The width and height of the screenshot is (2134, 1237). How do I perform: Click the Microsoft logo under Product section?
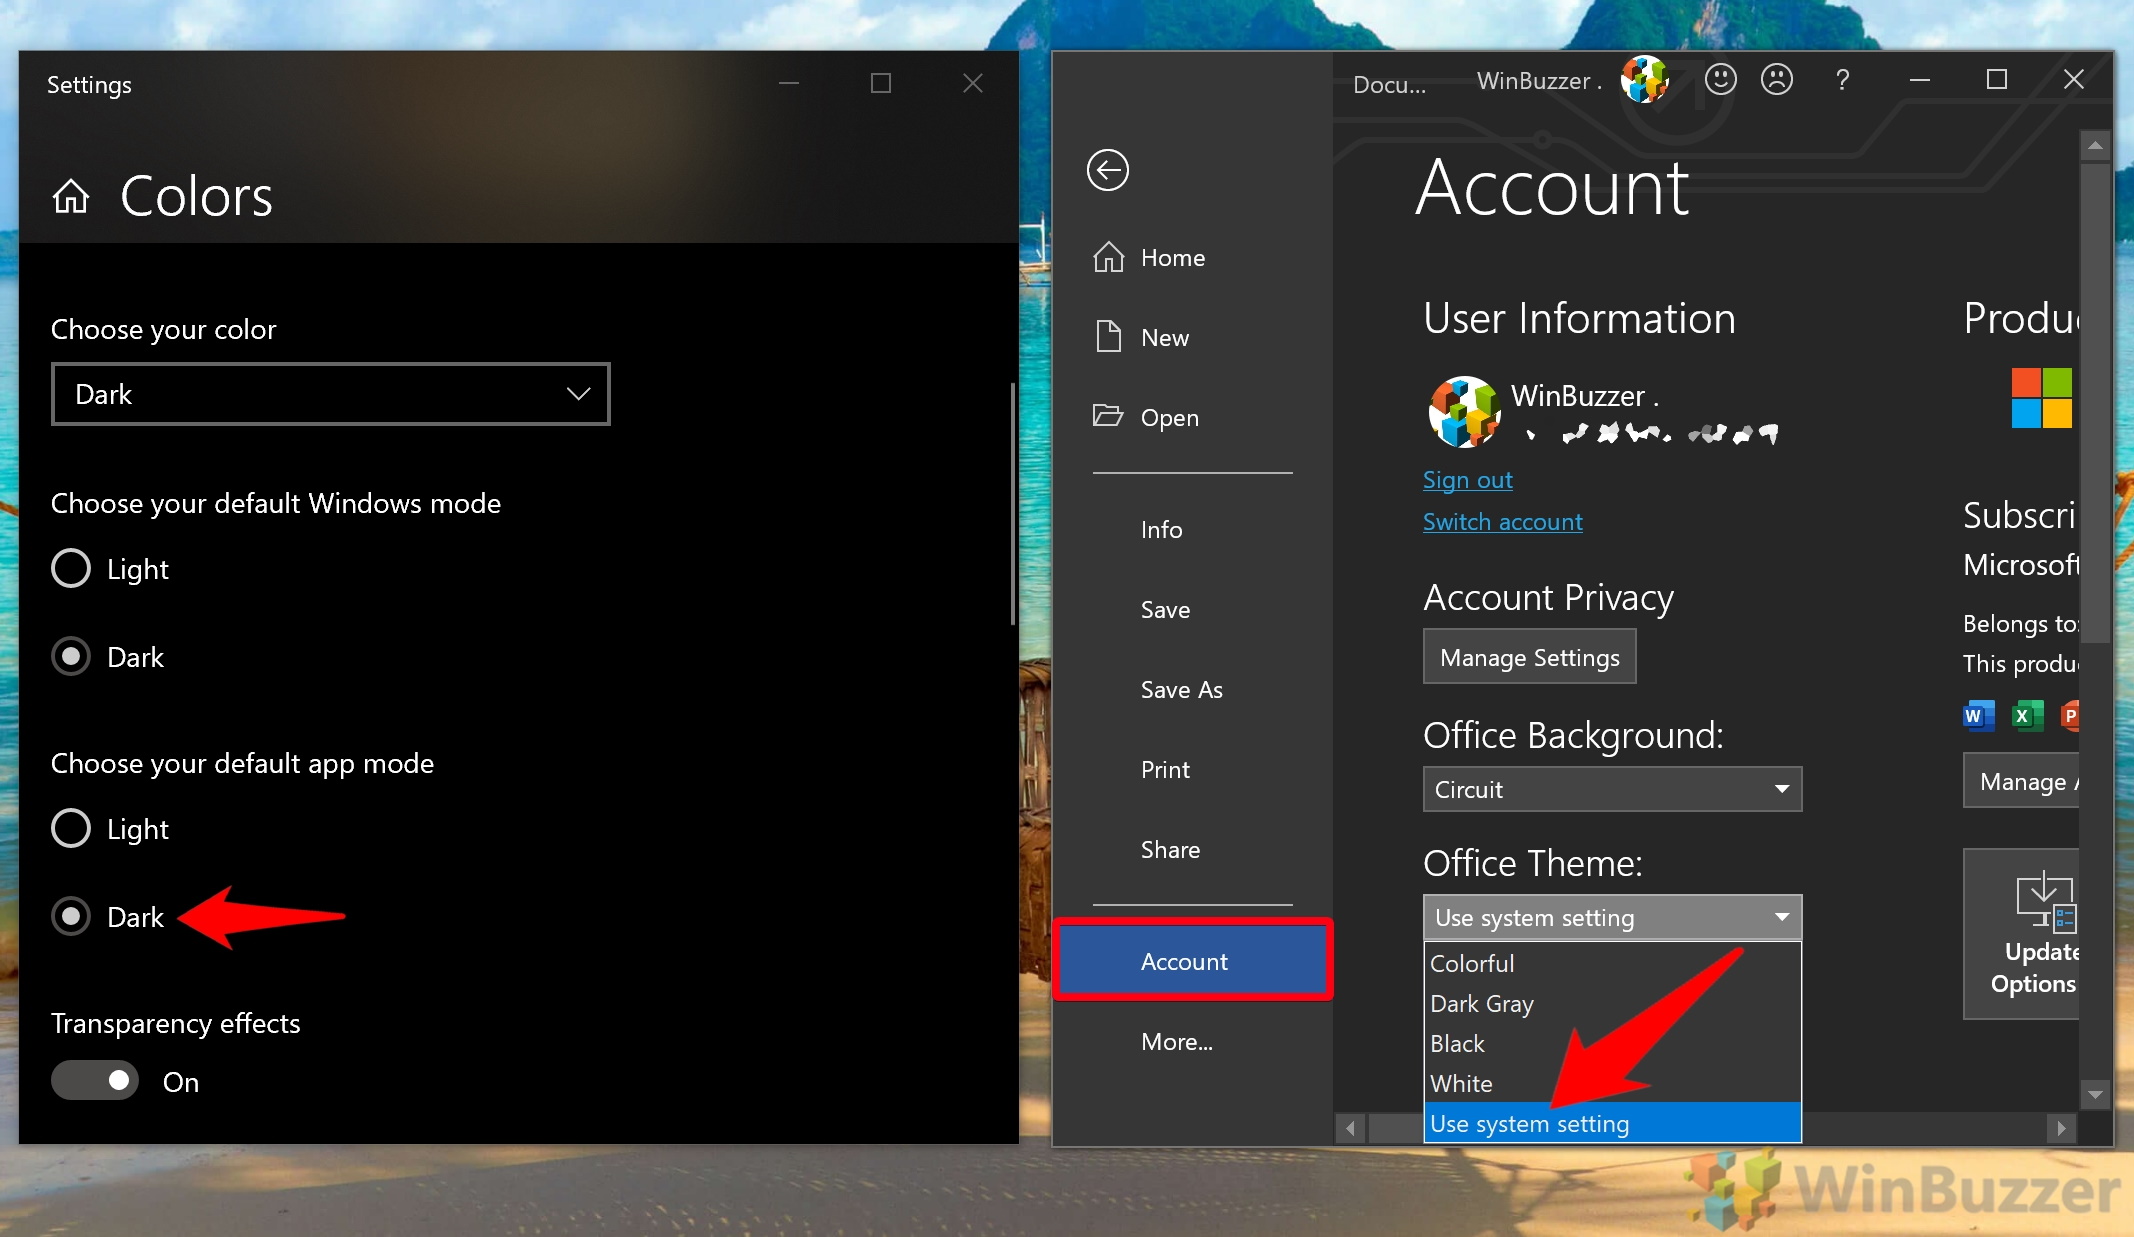(2042, 398)
